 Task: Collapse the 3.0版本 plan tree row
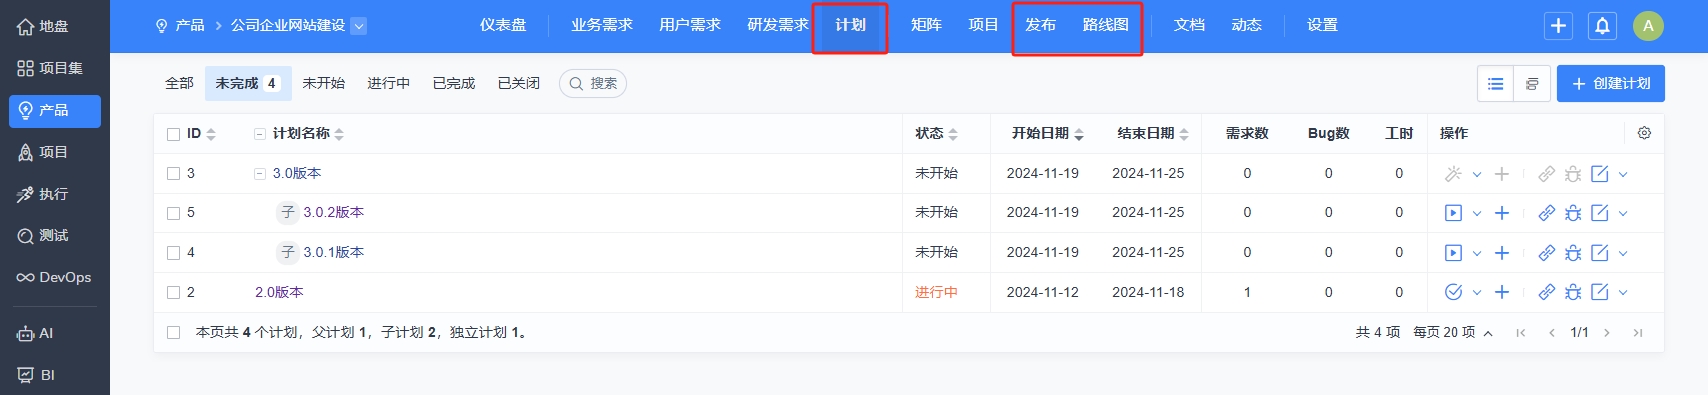click(x=260, y=174)
